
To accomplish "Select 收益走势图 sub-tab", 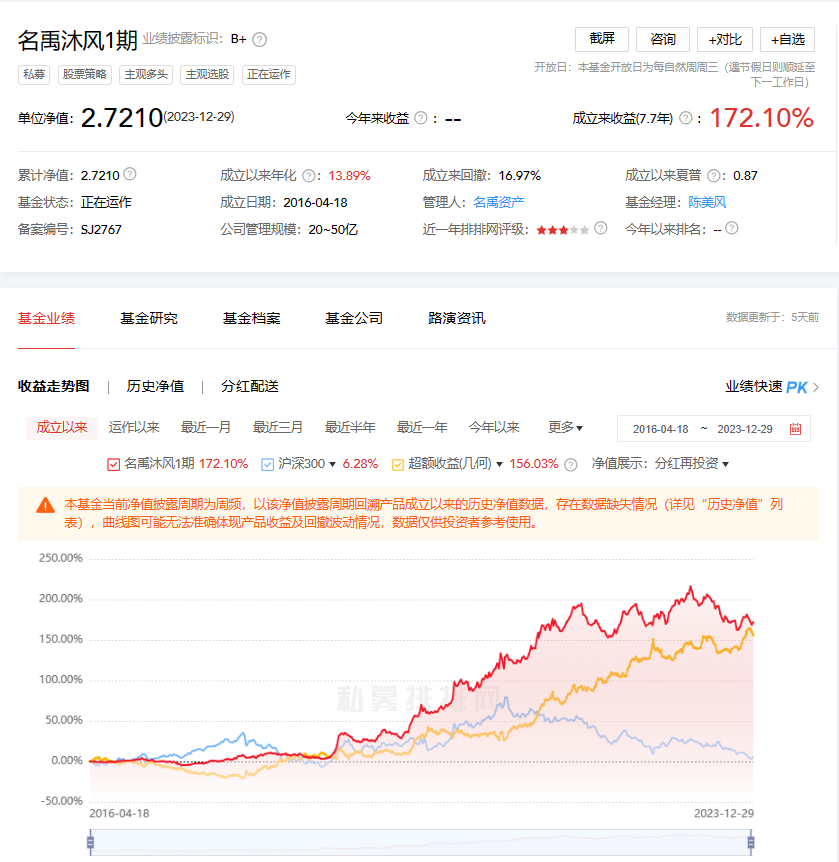I will tap(53, 386).
